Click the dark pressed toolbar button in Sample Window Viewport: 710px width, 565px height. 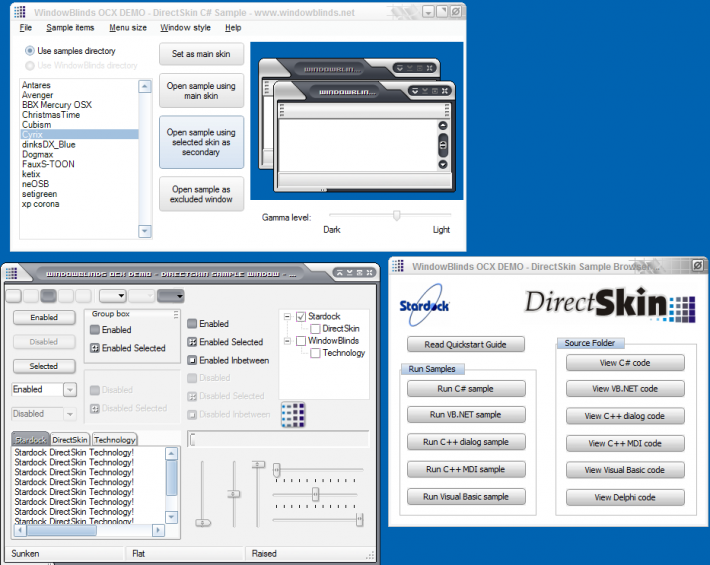[48, 296]
